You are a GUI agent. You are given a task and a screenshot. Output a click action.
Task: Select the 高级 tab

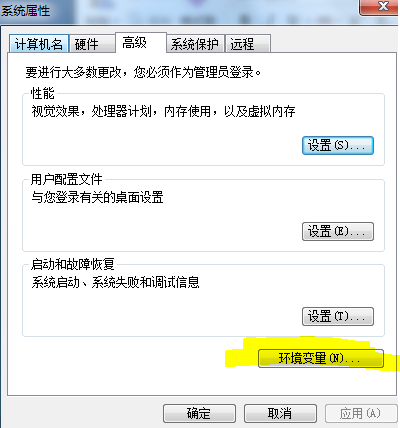[x=141, y=43]
